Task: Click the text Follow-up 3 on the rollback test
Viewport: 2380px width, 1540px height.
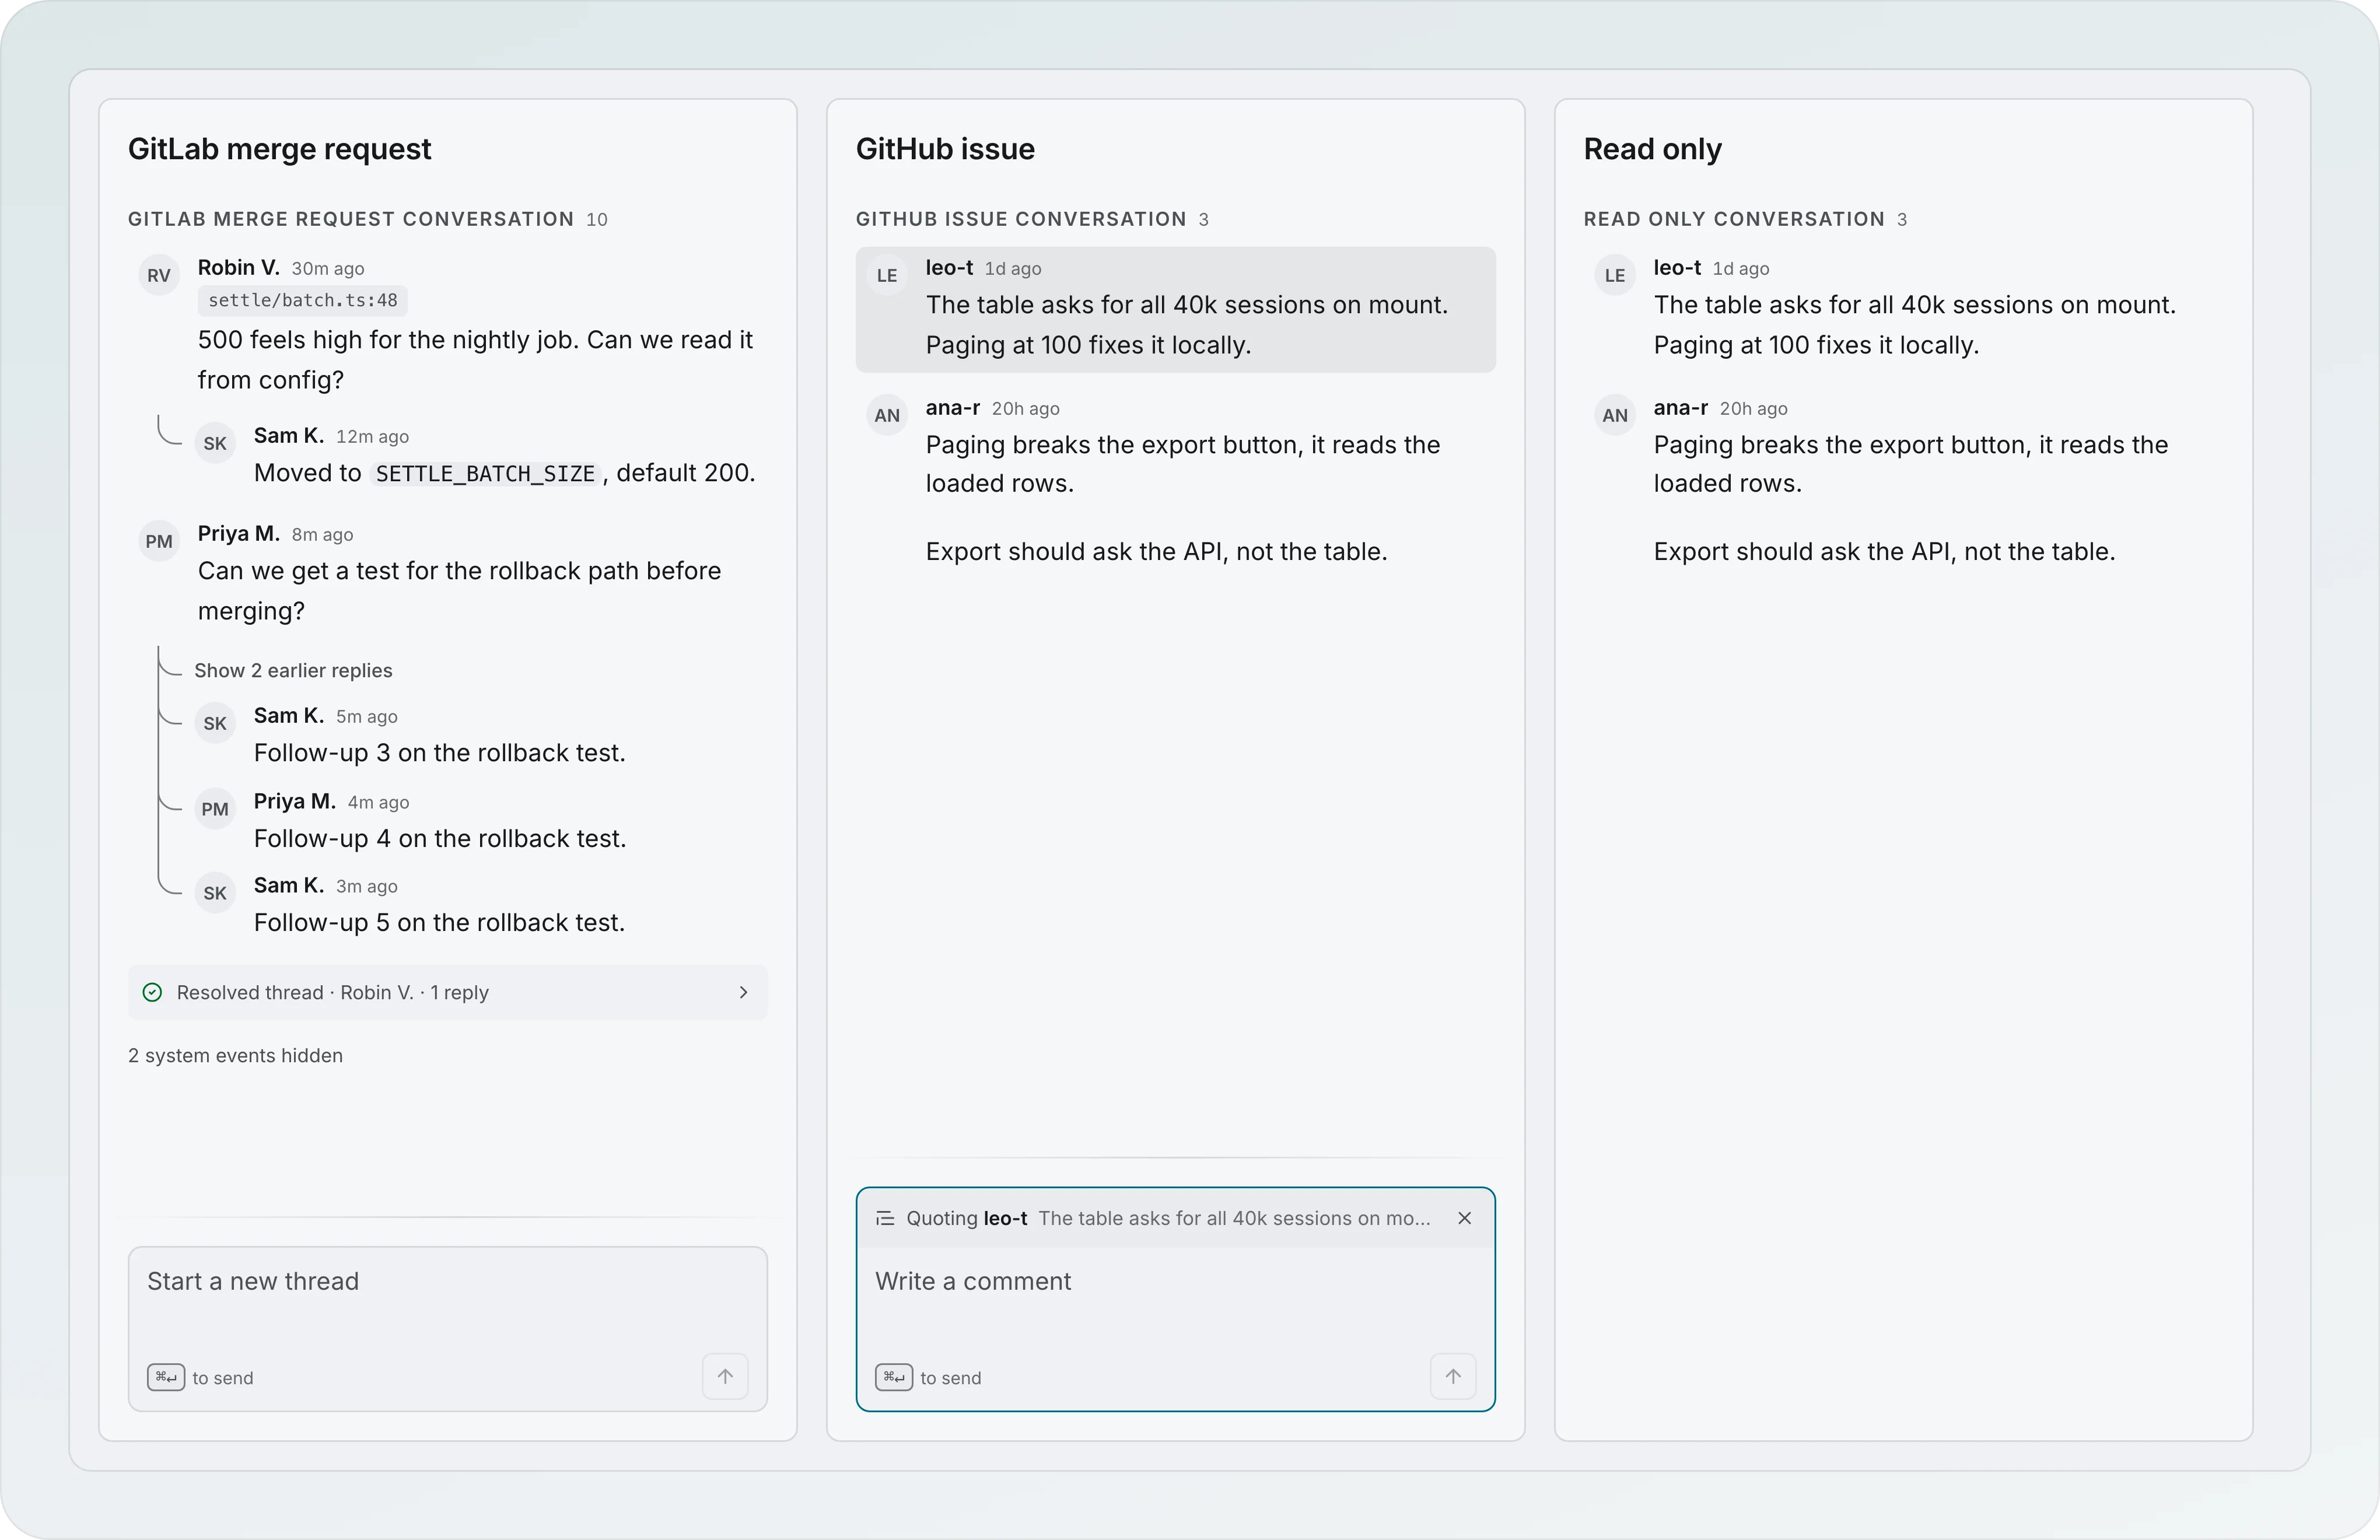Action: coord(440,753)
